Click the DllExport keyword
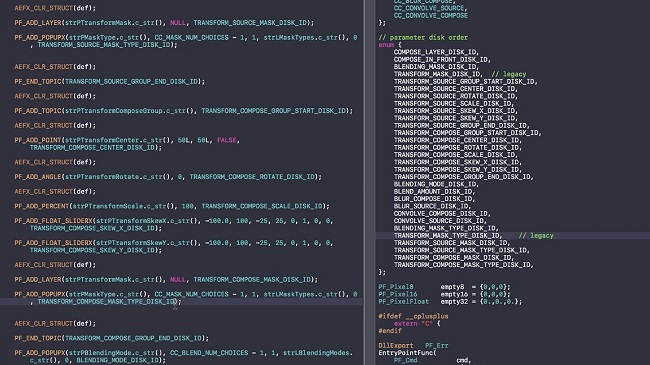Image resolution: width=650 pixels, height=365 pixels. 395,346
